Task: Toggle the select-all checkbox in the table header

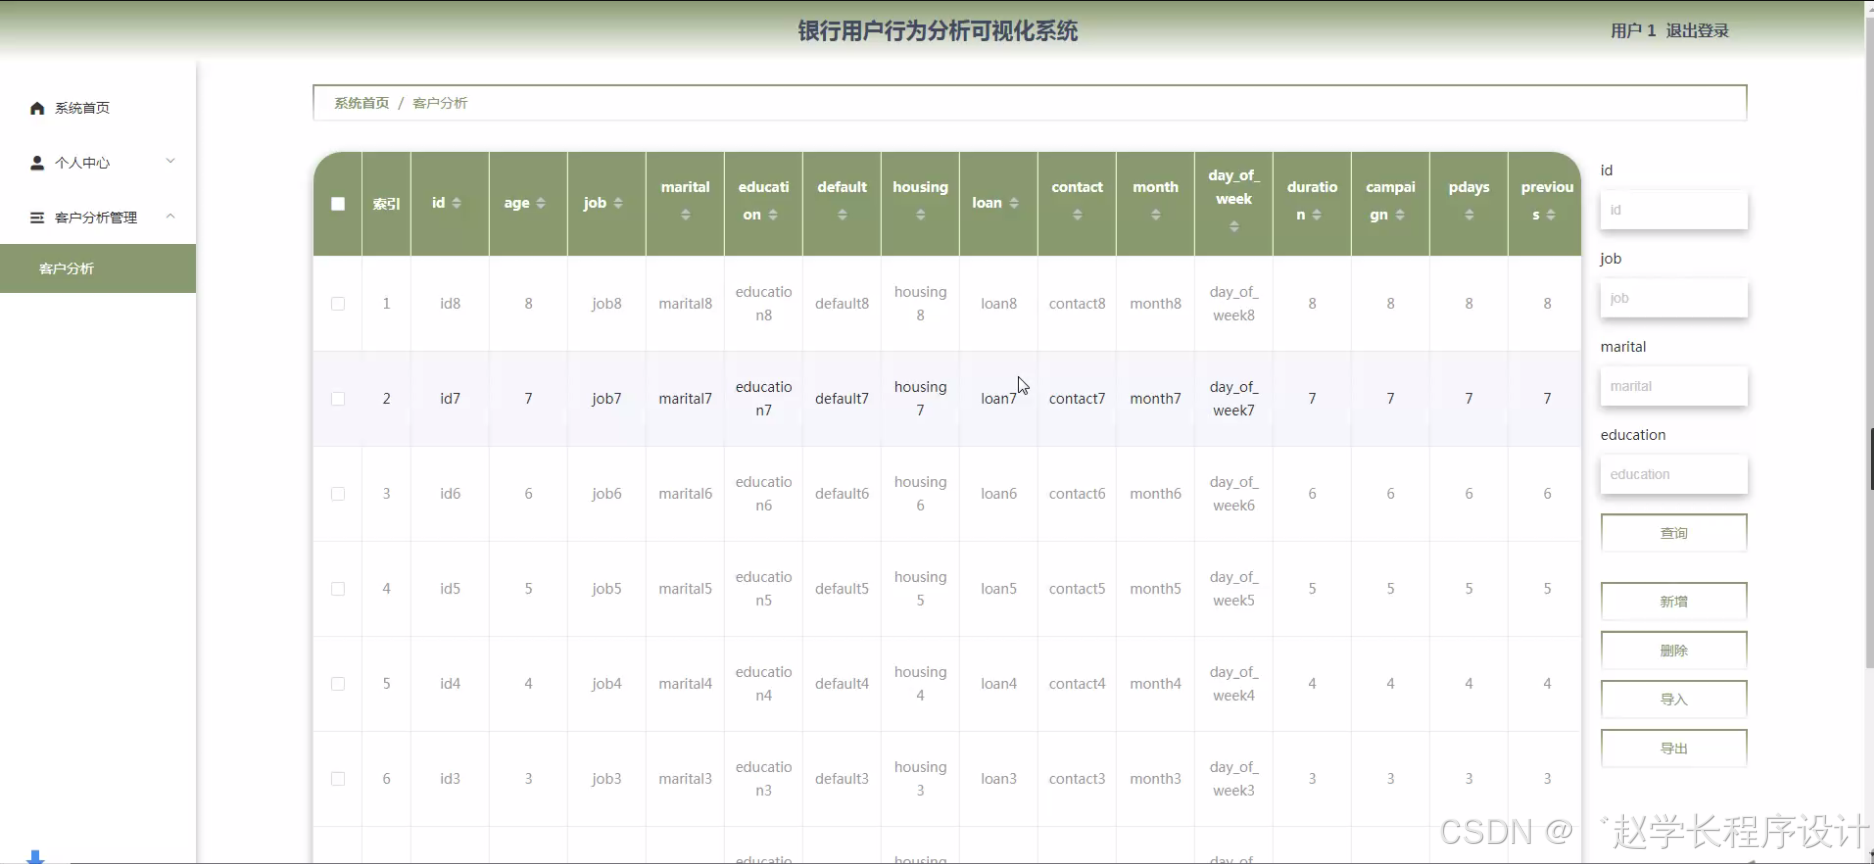Action: click(x=338, y=204)
